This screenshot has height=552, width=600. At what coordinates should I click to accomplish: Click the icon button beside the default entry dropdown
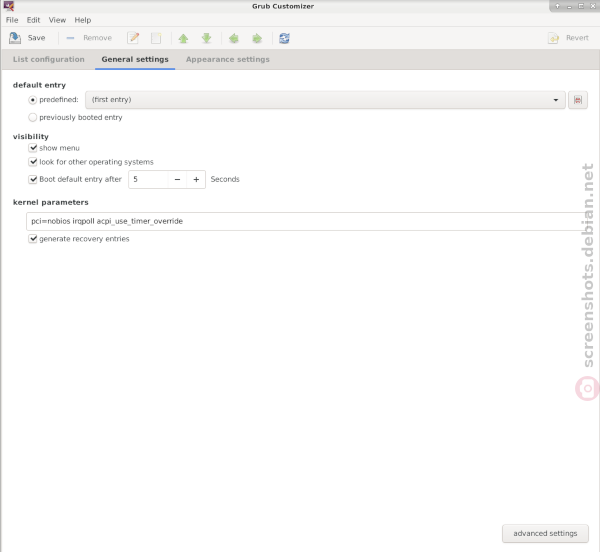coord(578,100)
